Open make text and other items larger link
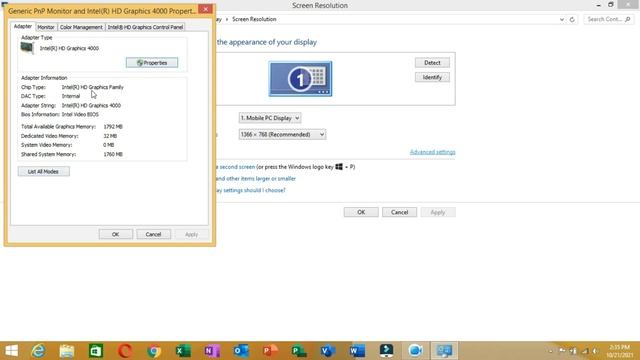The height and width of the screenshot is (360, 640). 256,178
